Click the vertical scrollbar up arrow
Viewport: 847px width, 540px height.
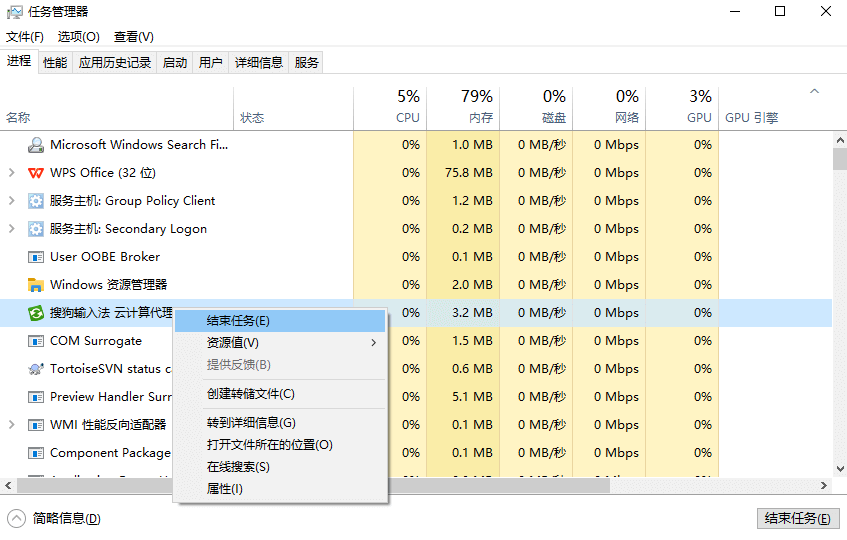[840, 140]
